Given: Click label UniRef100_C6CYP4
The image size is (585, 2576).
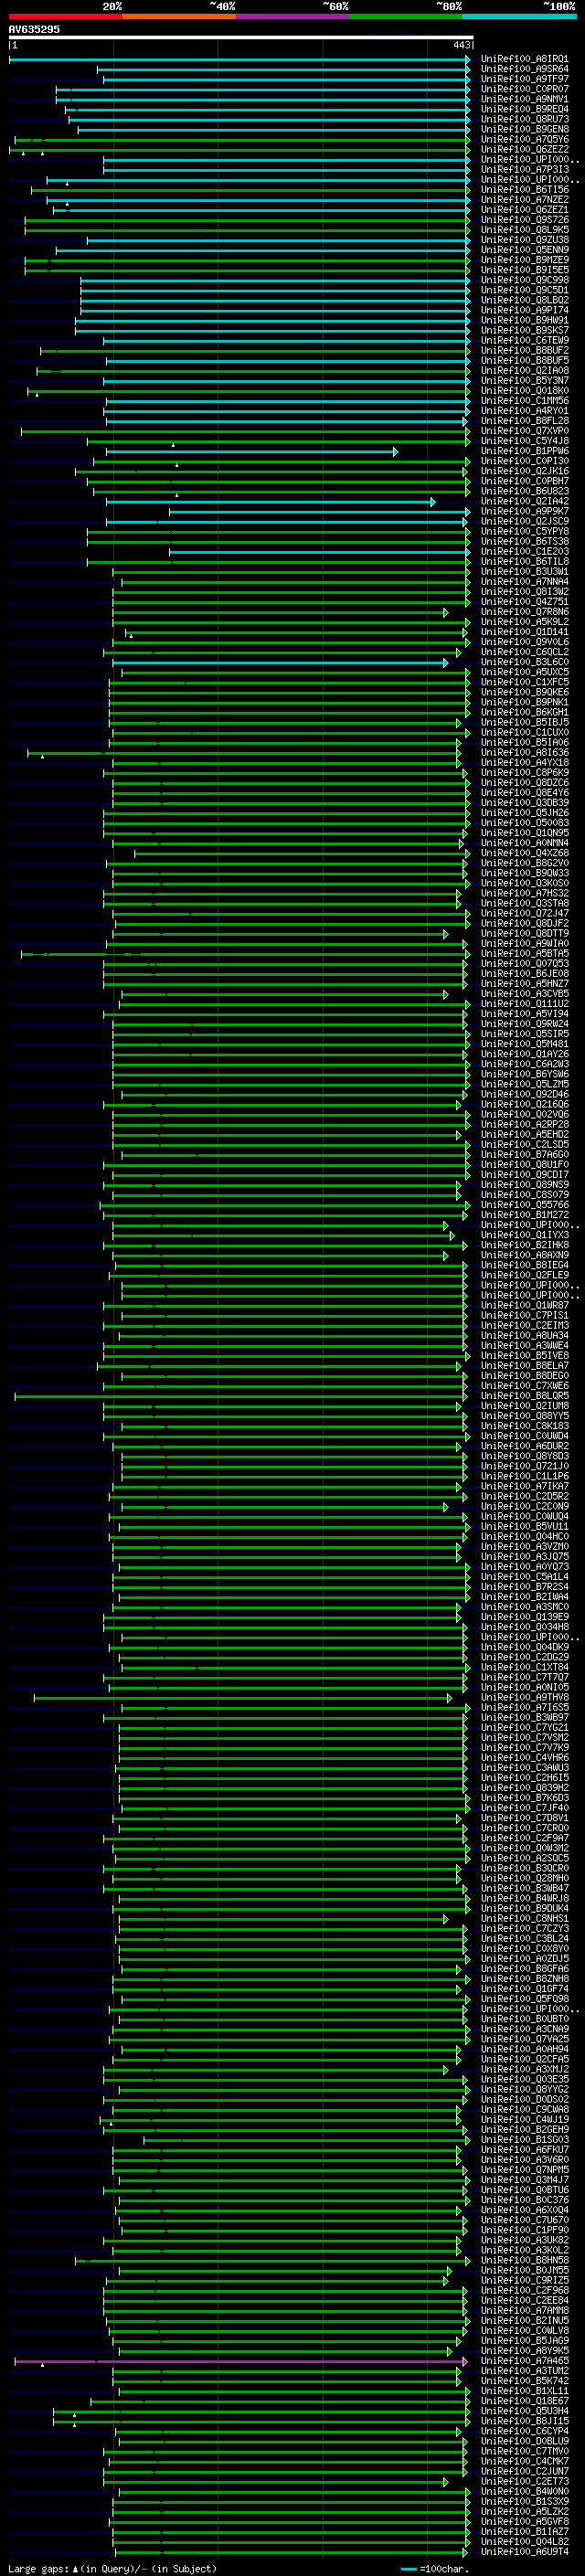Looking at the screenshot, I should [x=525, y=2432].
